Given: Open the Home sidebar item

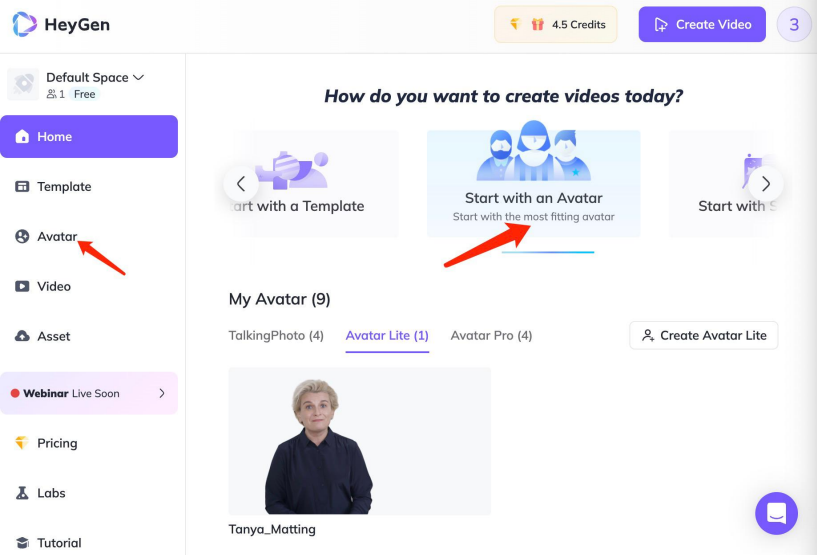Looking at the screenshot, I should [x=90, y=137].
